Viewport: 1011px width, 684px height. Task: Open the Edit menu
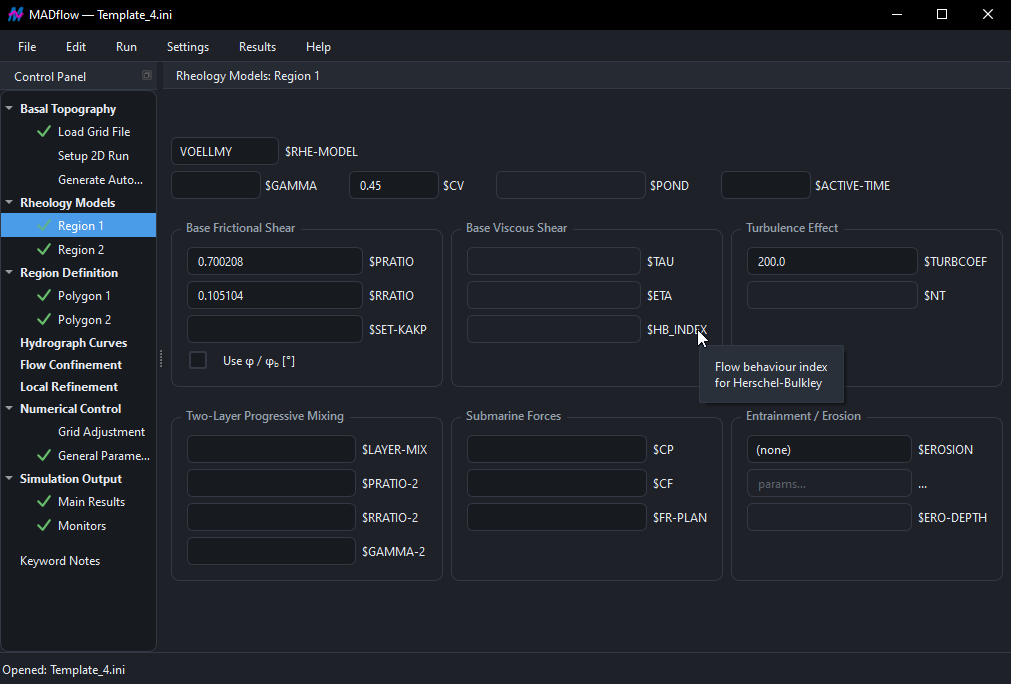[75, 46]
